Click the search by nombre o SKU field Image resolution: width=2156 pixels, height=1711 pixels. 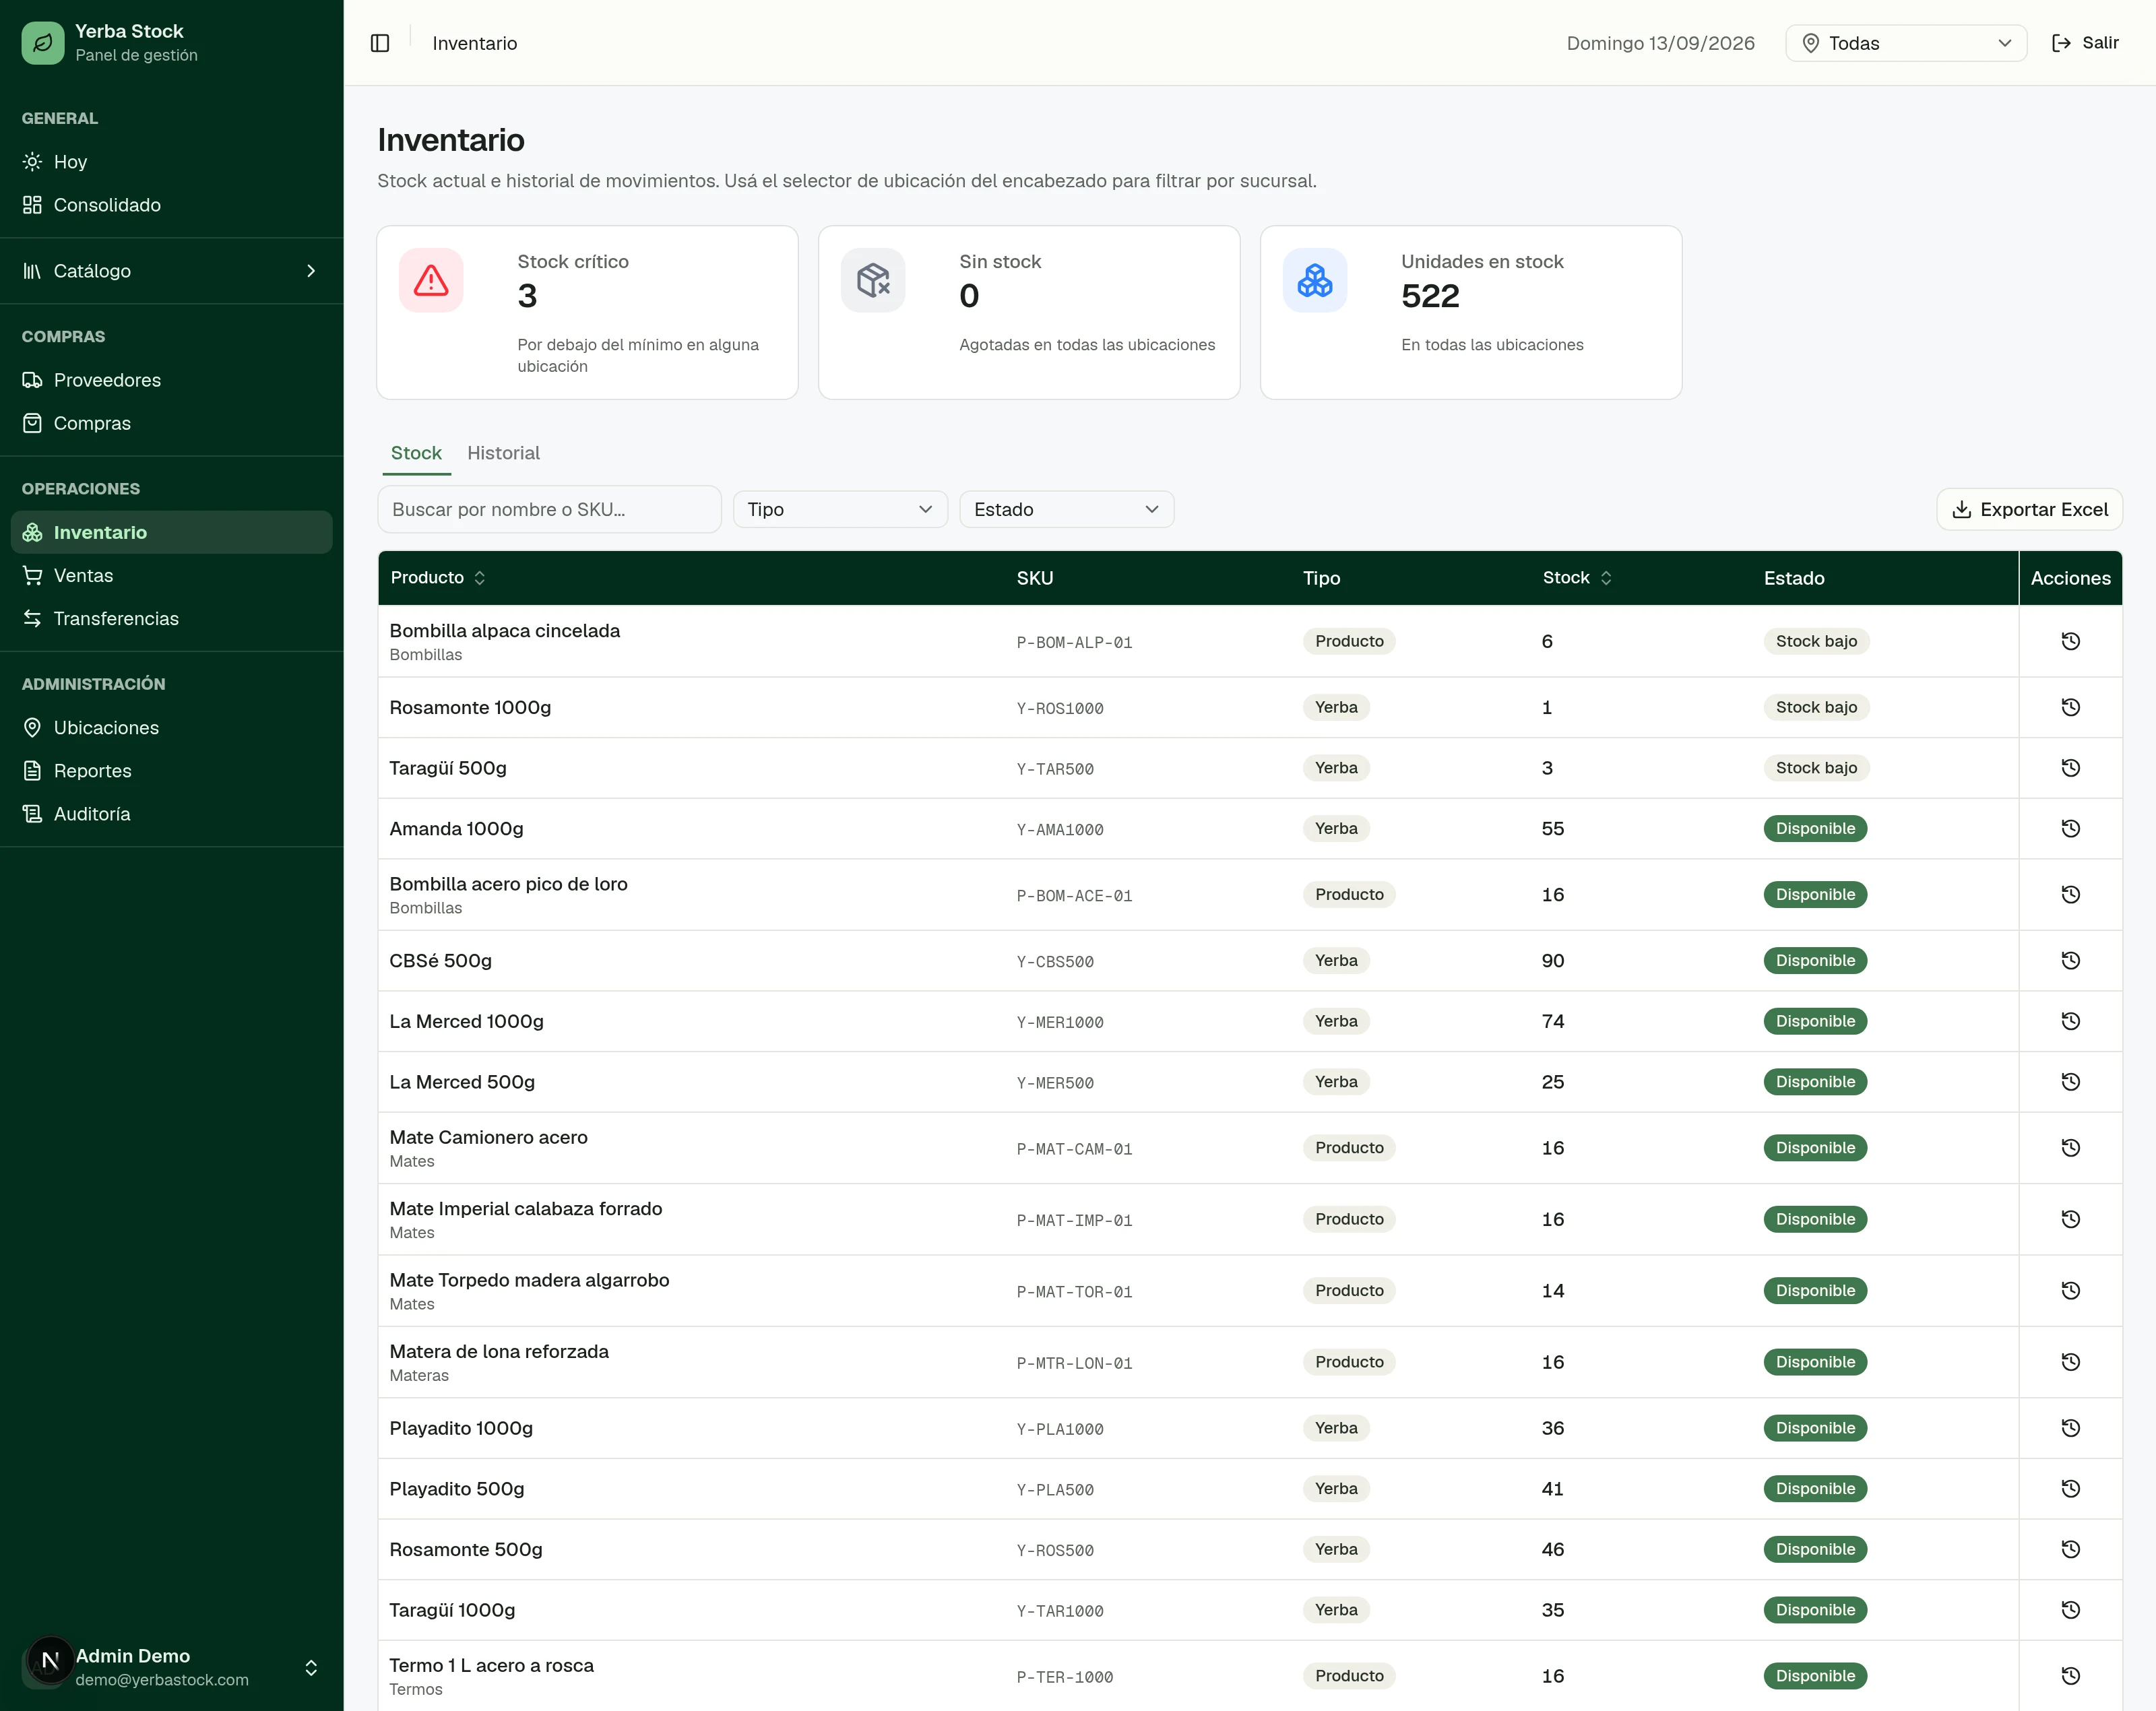549,509
